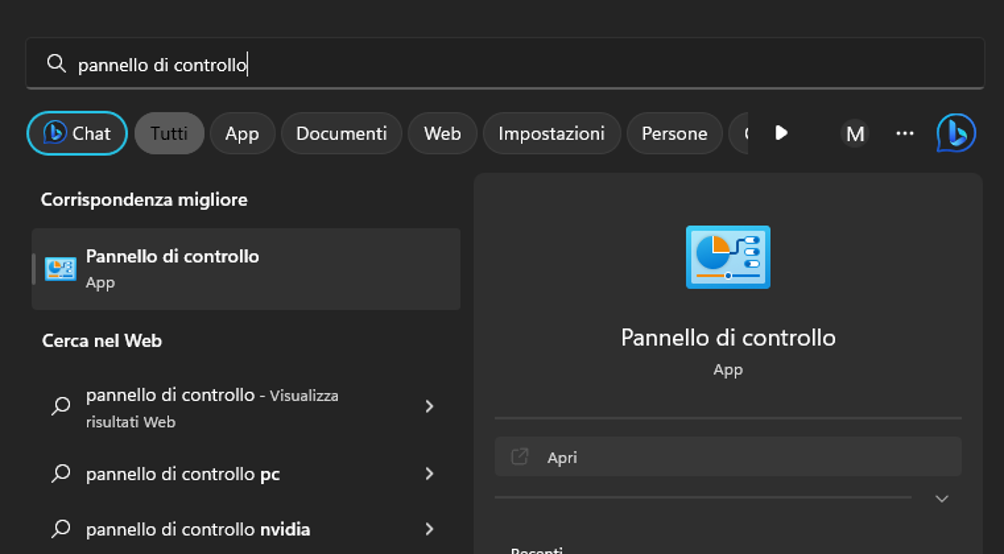This screenshot has height=554, width=1004.
Task: Launch Bing chat icon at top right
Action: pyautogui.click(x=956, y=133)
